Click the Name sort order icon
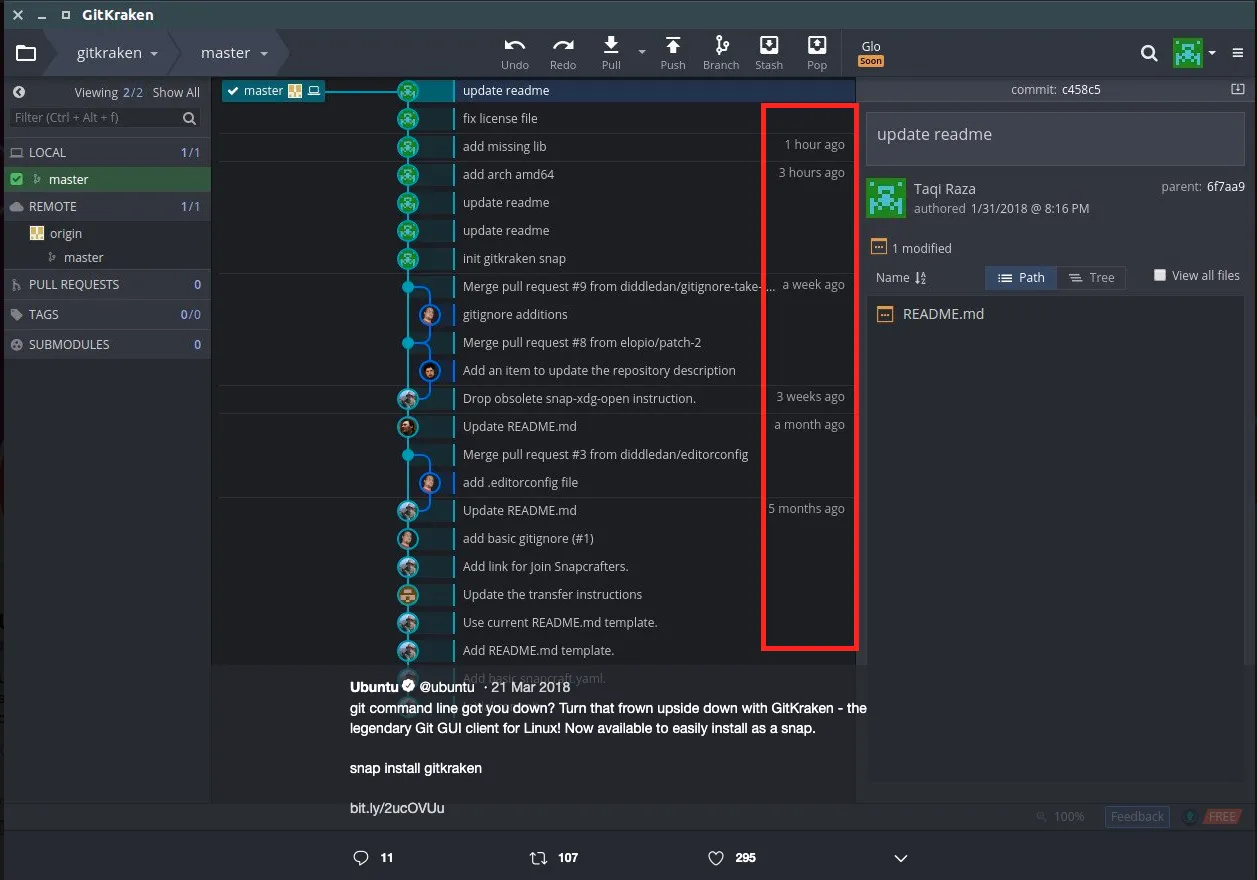This screenshot has width=1257, height=880. tap(921, 278)
